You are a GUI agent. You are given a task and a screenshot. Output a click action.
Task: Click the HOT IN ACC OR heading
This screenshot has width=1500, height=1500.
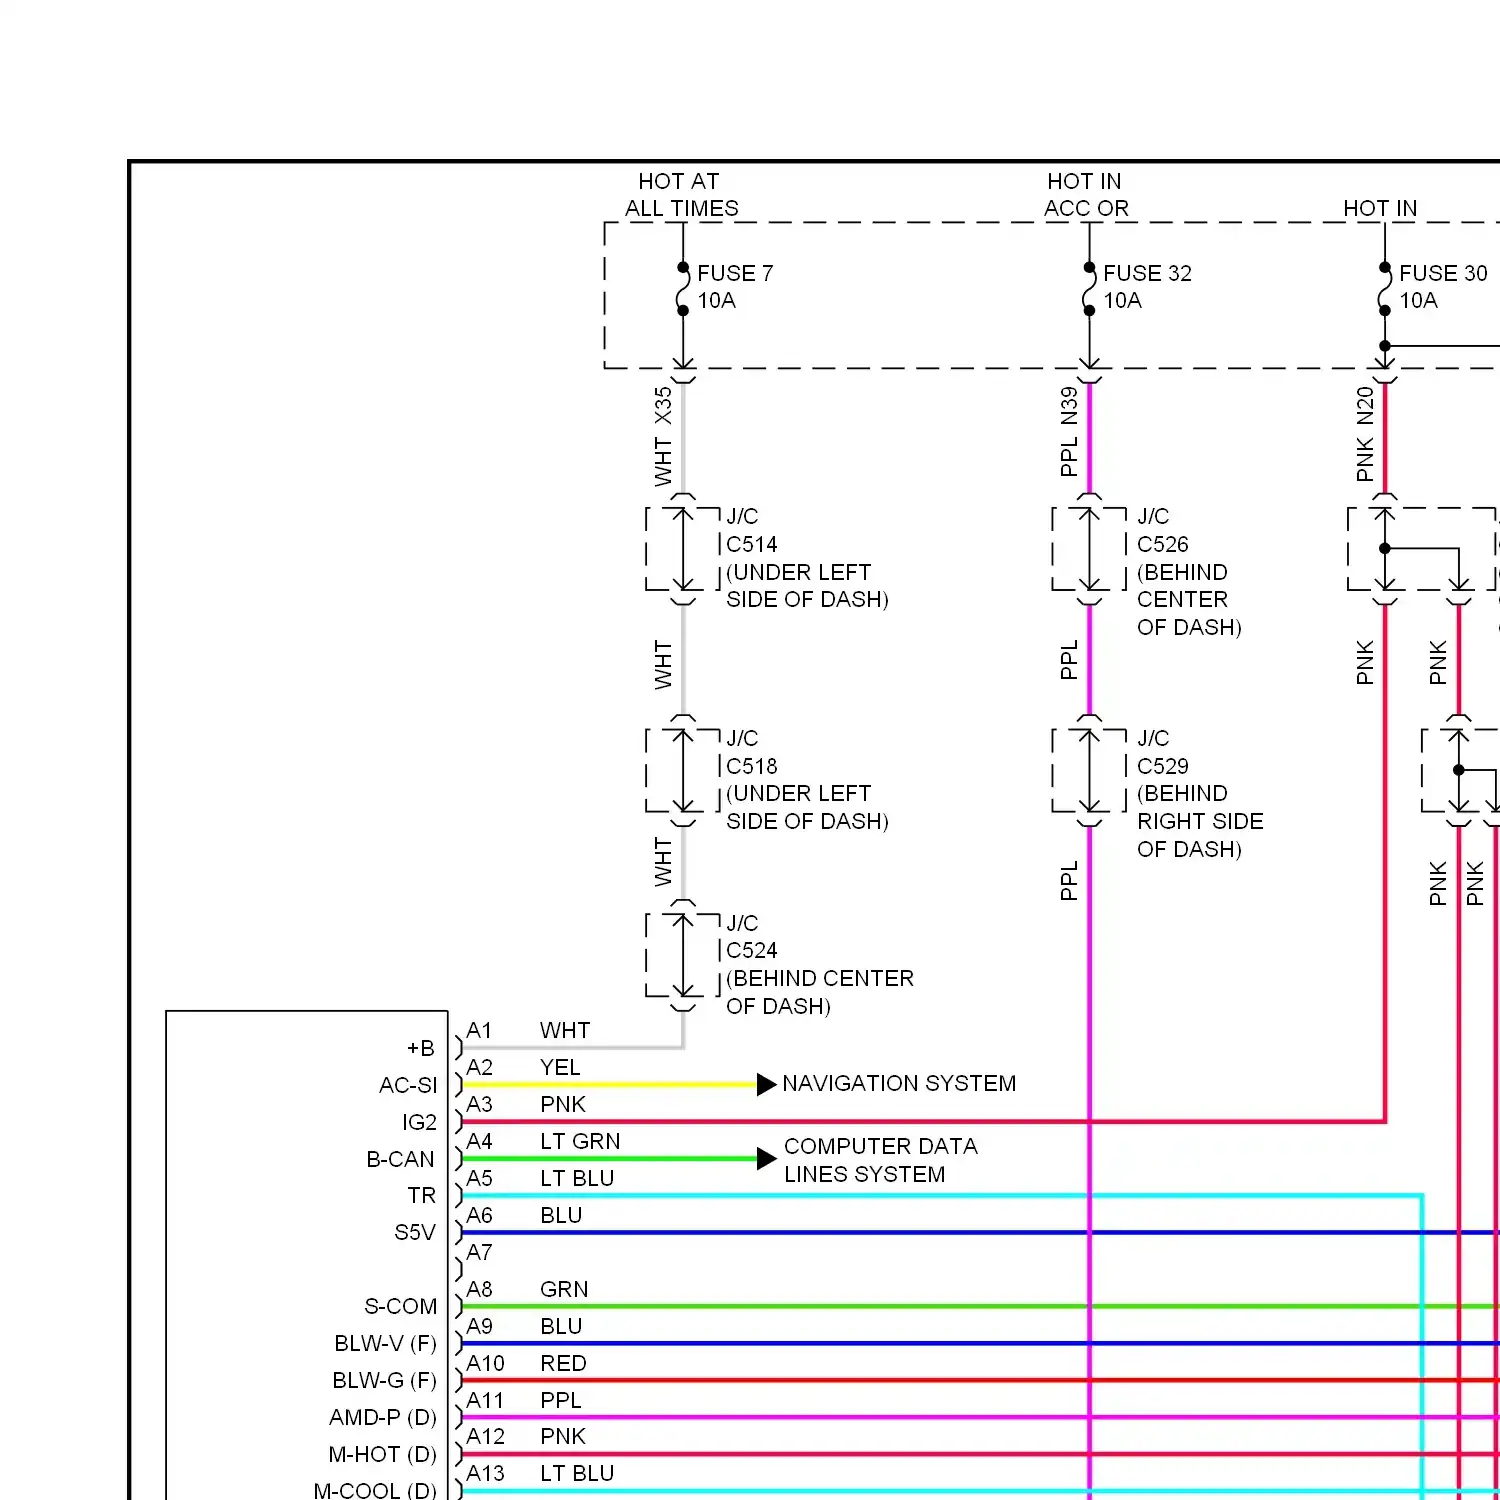pos(1086,195)
